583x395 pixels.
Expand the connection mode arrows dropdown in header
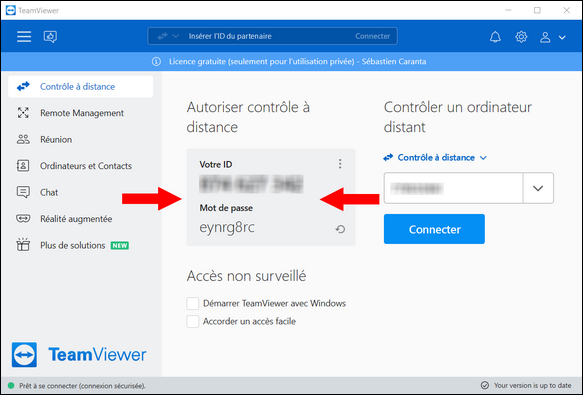point(168,36)
